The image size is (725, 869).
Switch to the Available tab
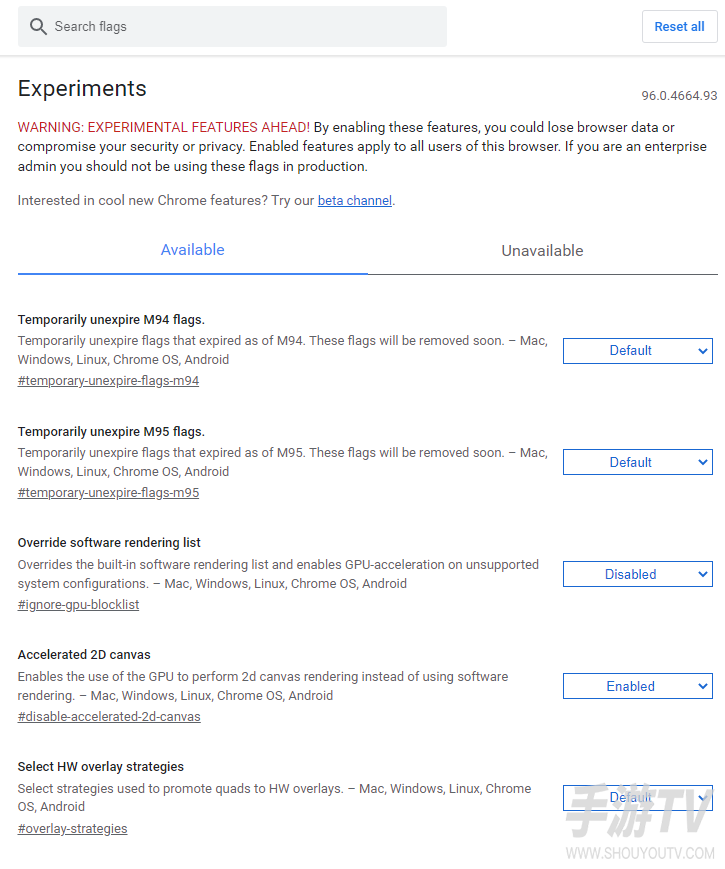[192, 250]
